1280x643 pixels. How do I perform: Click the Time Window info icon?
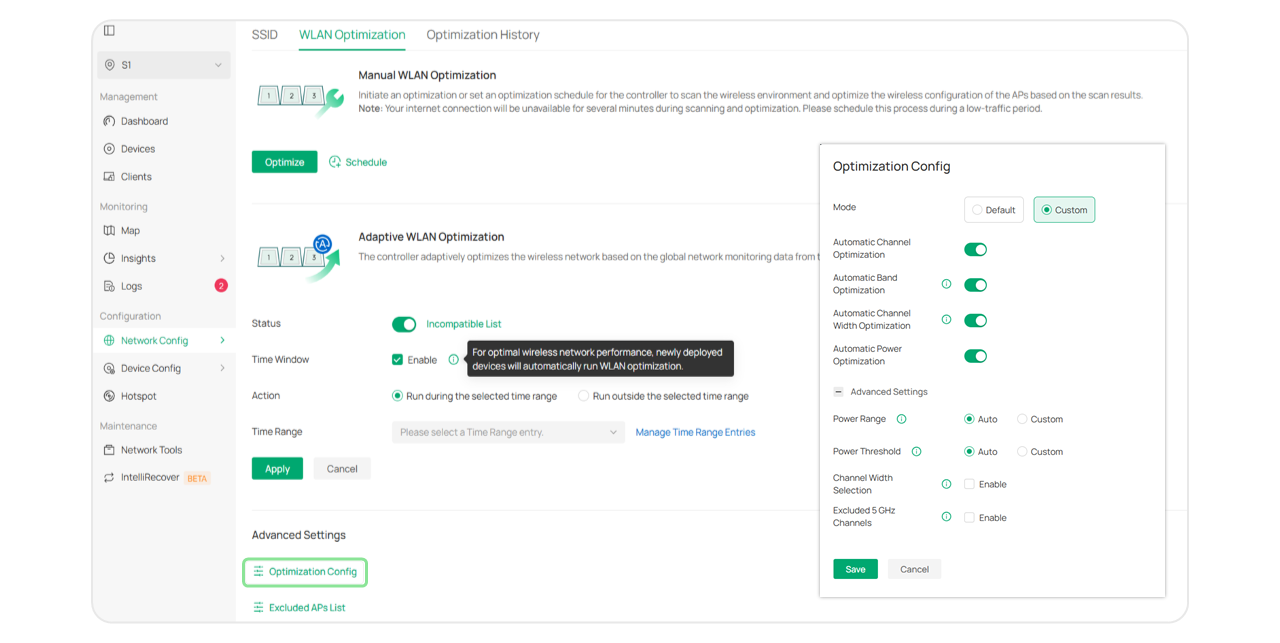pyautogui.click(x=454, y=360)
